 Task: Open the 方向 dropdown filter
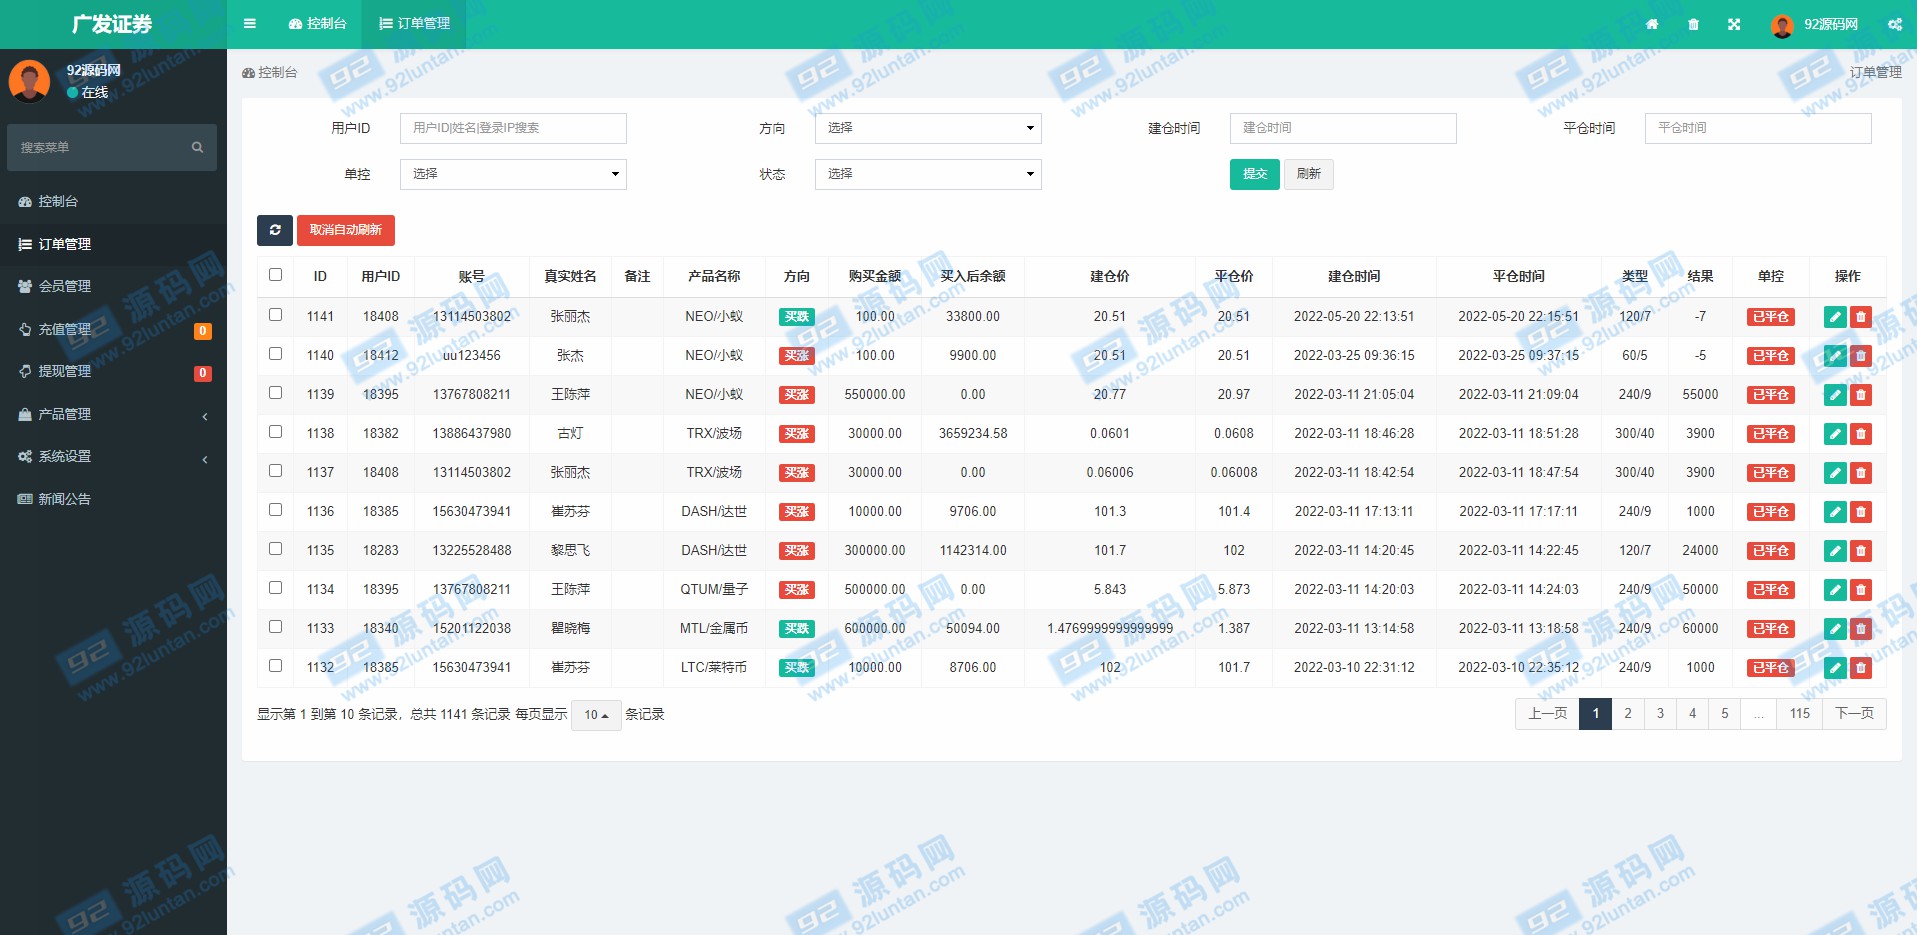[928, 128]
